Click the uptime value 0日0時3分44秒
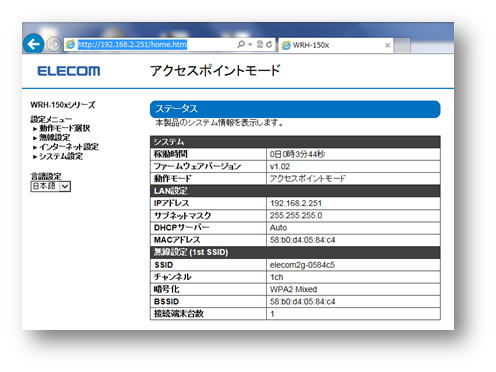The image size is (496, 372). coord(297,154)
